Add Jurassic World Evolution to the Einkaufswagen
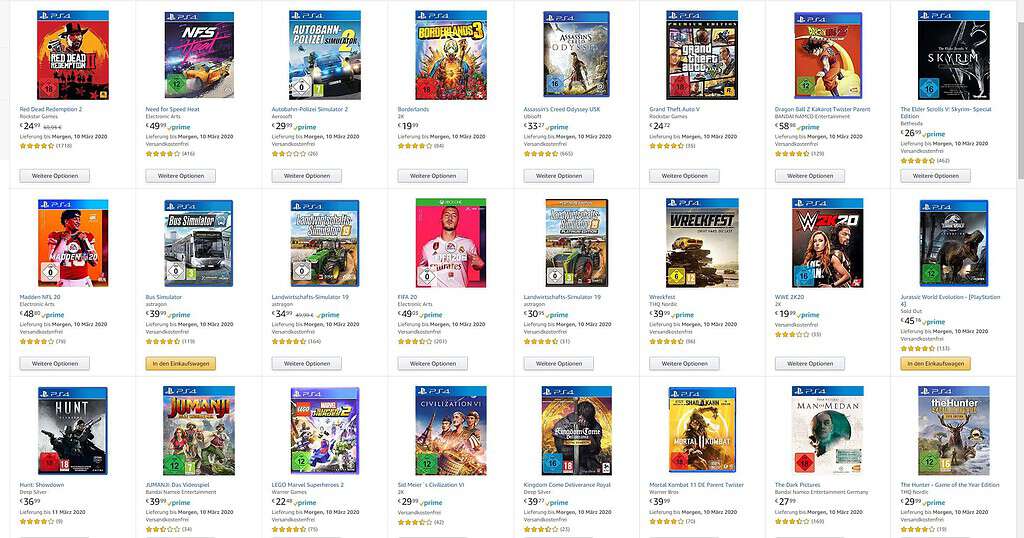Viewport: 1024px width, 538px height. [935, 364]
